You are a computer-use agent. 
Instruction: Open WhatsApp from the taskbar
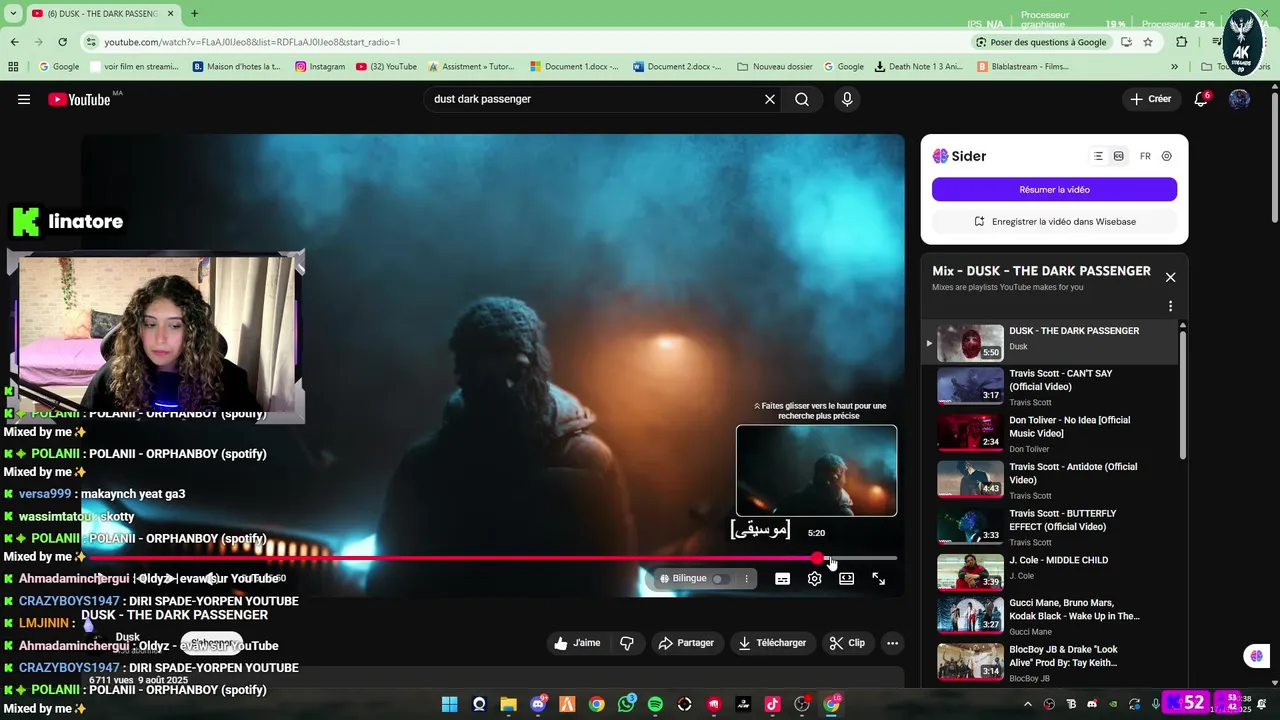pyautogui.click(x=626, y=704)
